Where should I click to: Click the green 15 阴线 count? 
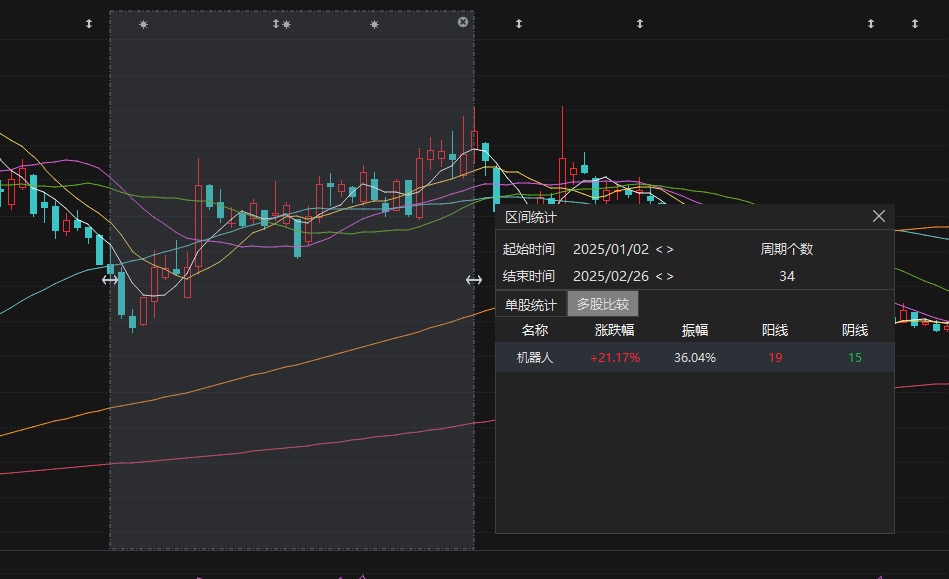click(855, 358)
